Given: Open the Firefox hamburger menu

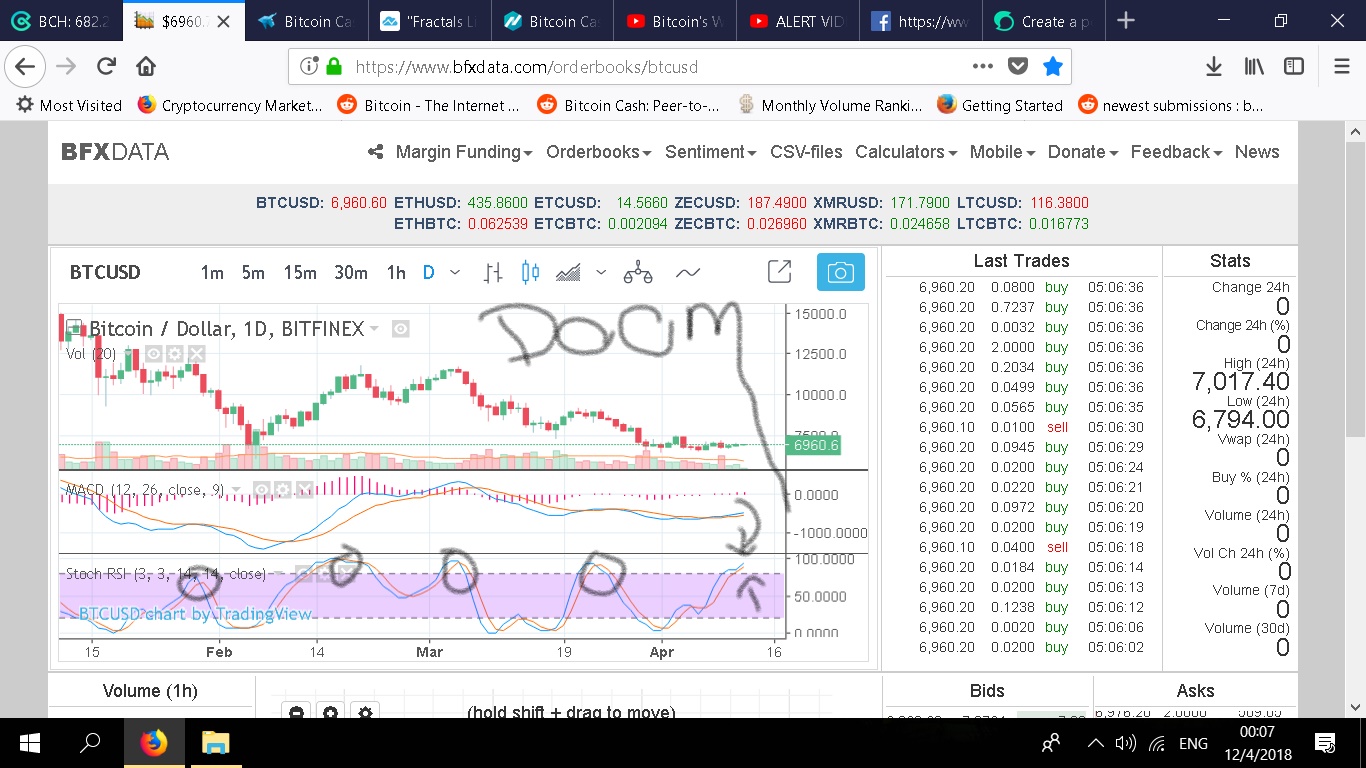Looking at the screenshot, I should (x=1342, y=67).
